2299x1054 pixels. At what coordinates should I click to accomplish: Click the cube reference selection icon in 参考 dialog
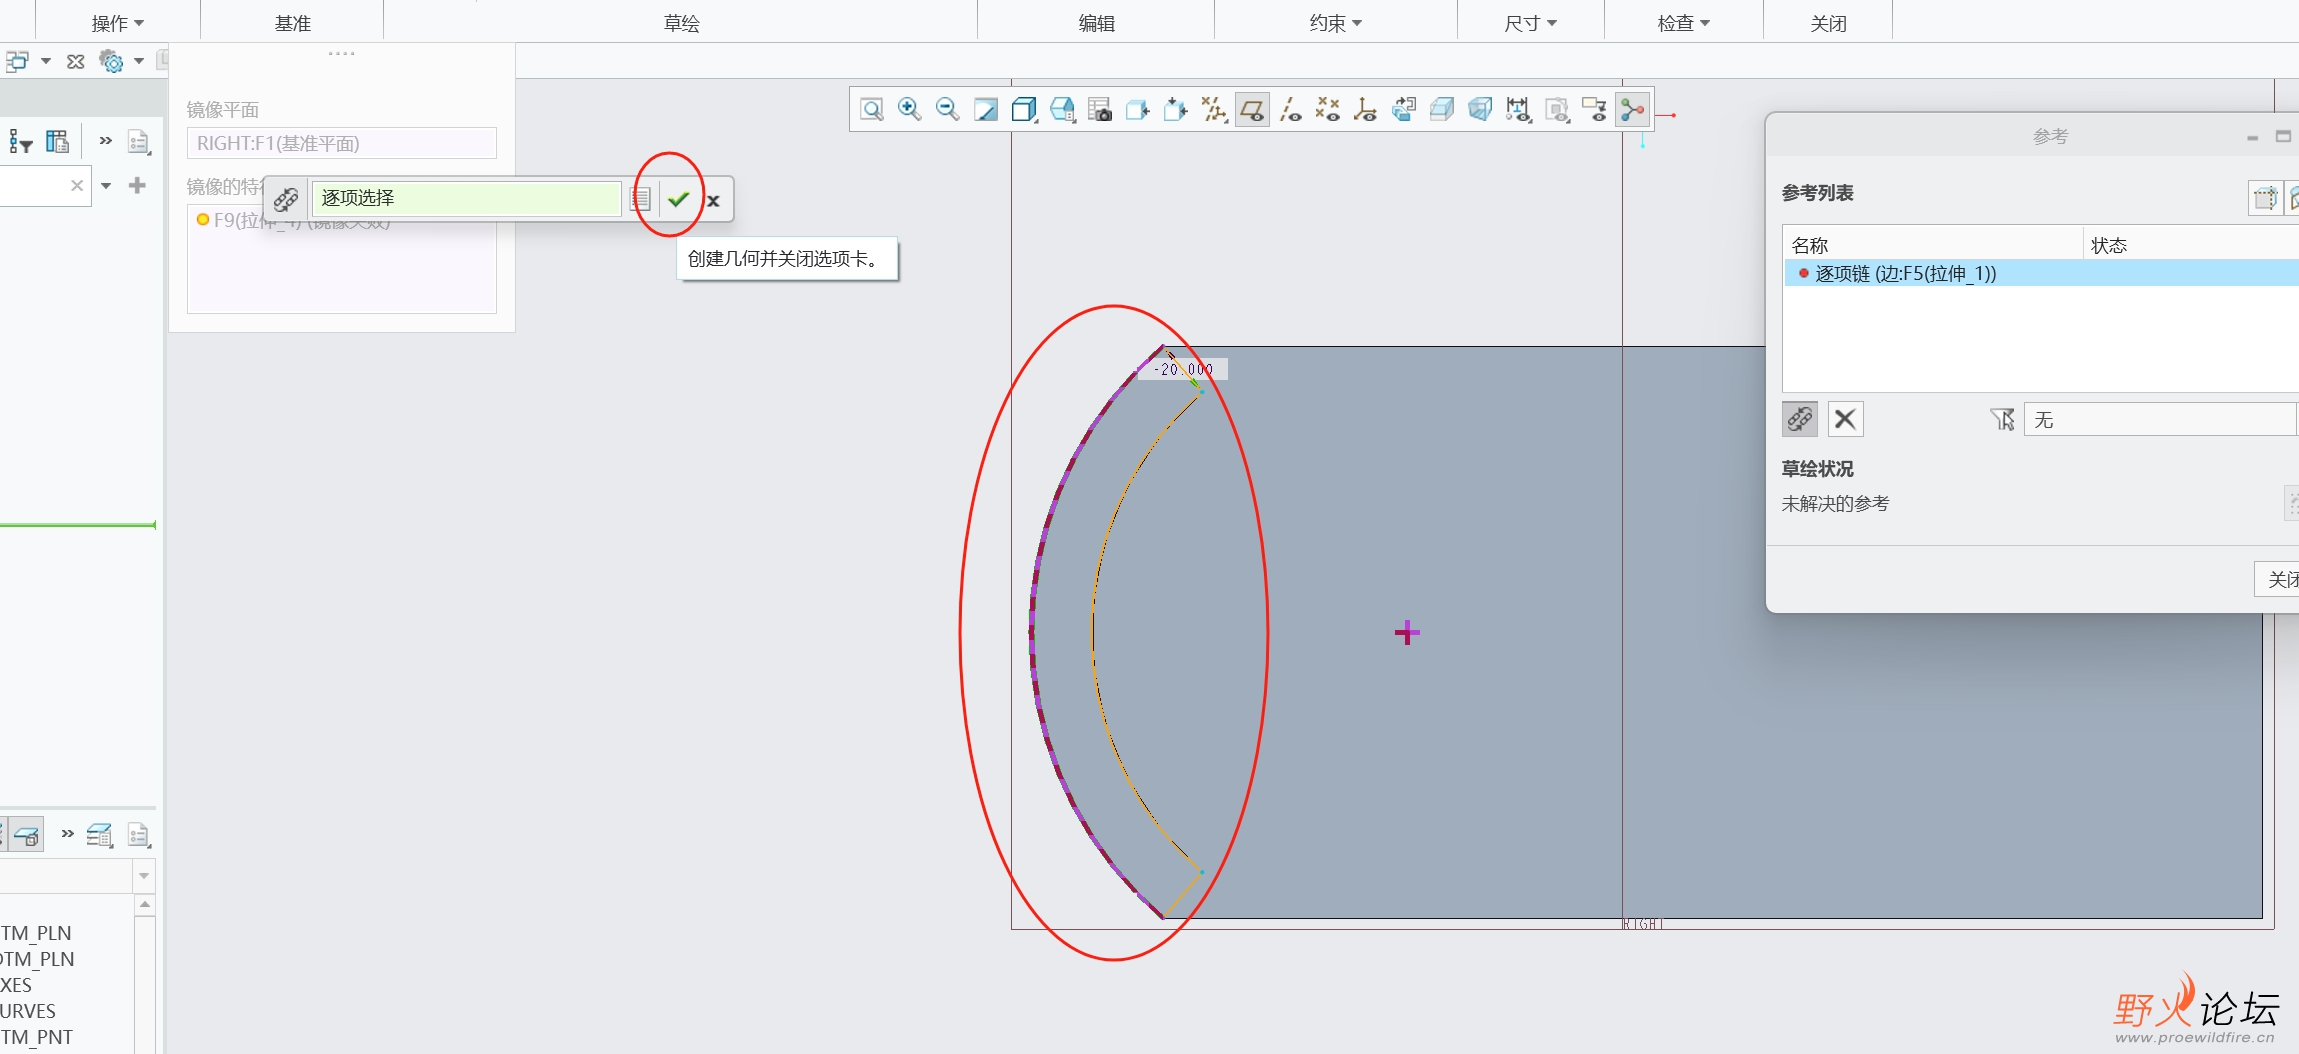point(2265,198)
